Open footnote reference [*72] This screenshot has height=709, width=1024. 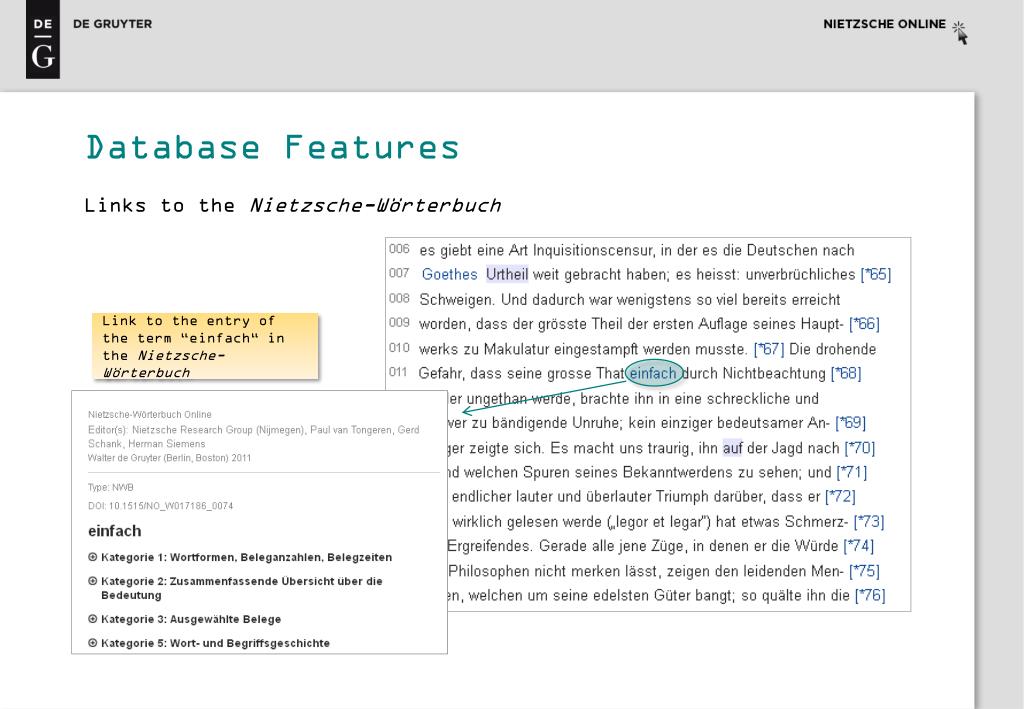point(840,497)
